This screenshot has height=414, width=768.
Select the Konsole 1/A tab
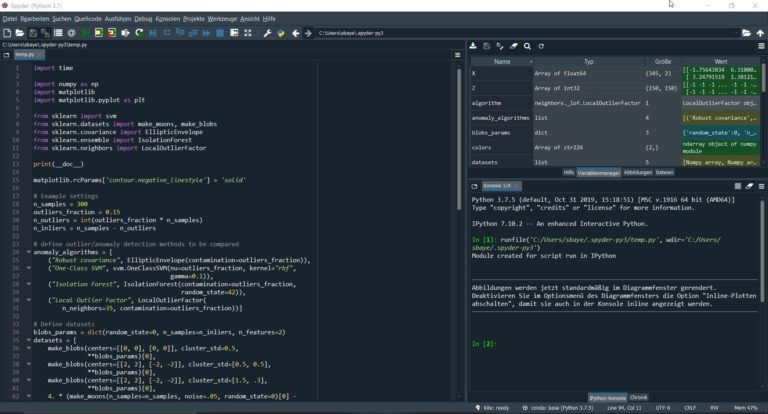501,186
